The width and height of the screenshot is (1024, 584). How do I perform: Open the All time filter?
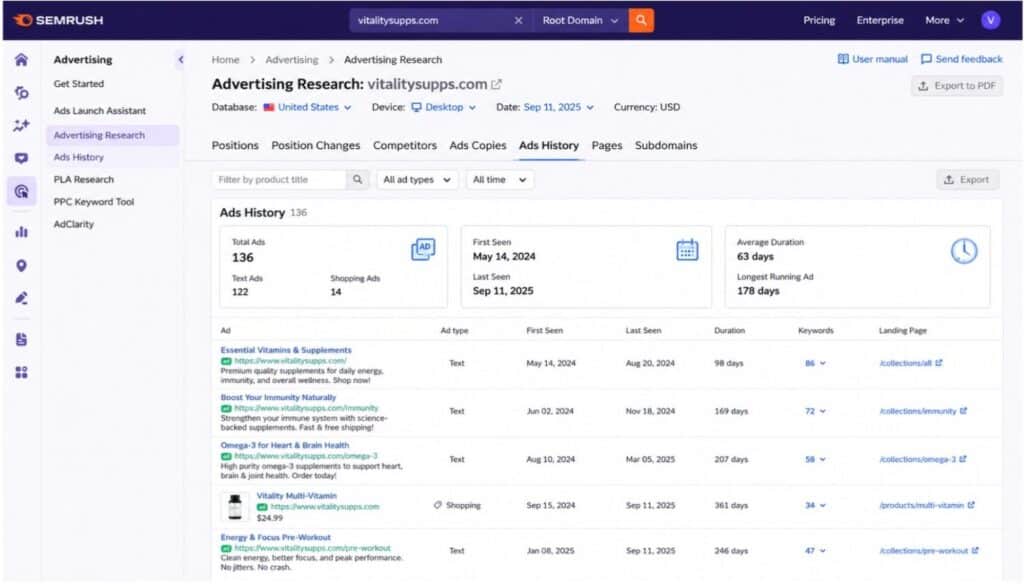500,180
